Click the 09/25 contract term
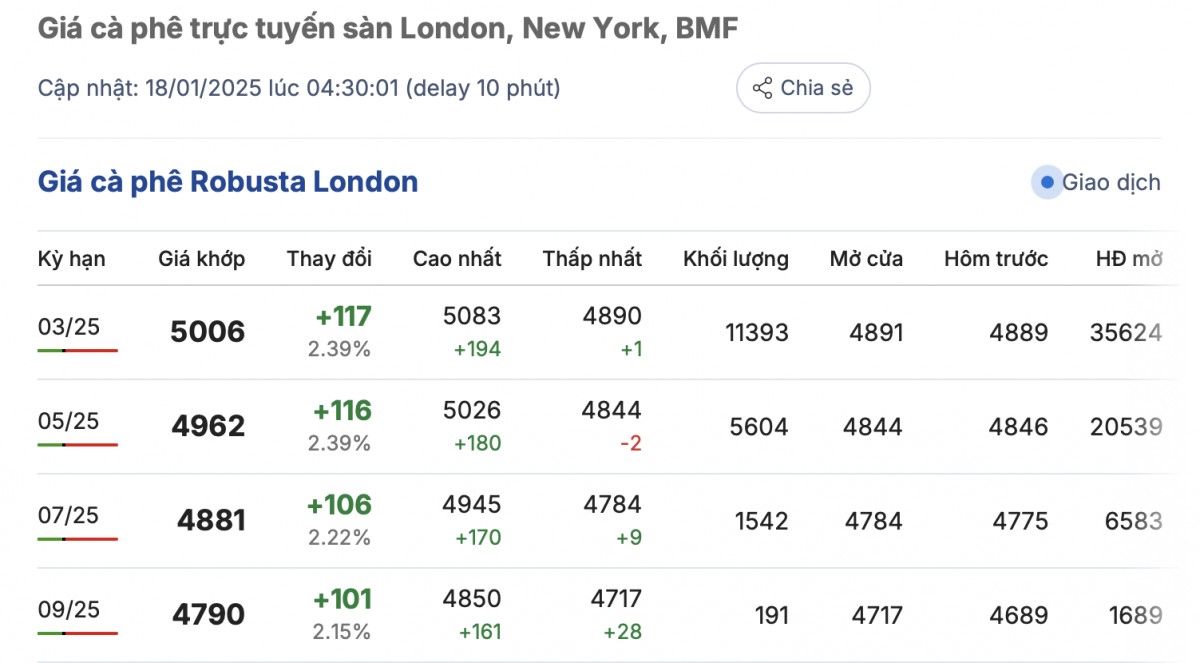Image resolution: width=1200 pixels, height=663 pixels. tap(69, 609)
